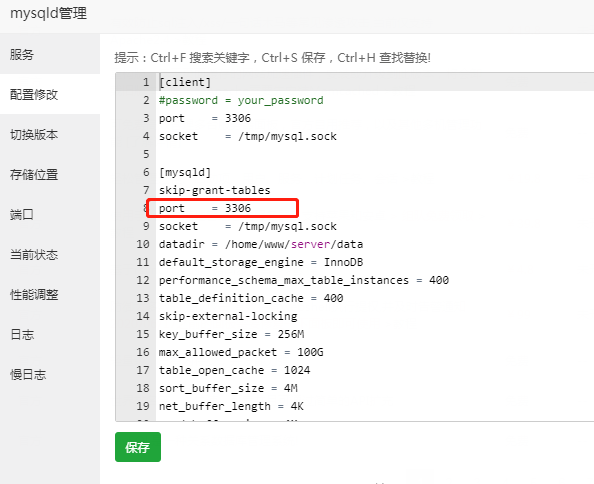View the 当前状态 tab
The width and height of the screenshot is (594, 484).
50,254
